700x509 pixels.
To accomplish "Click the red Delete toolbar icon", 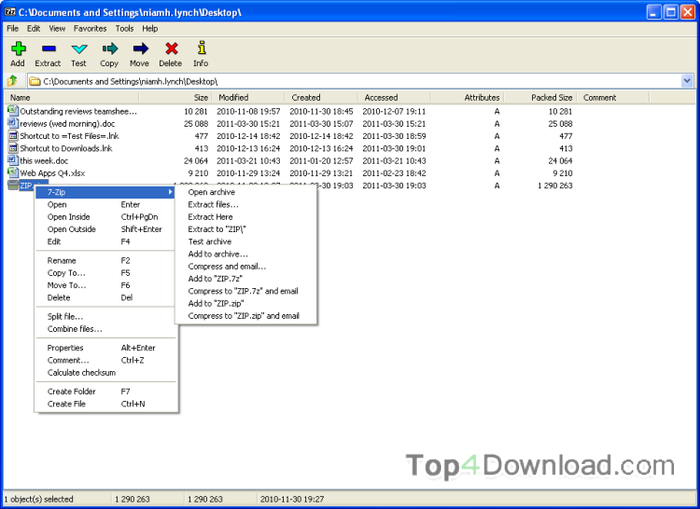I will [171, 48].
